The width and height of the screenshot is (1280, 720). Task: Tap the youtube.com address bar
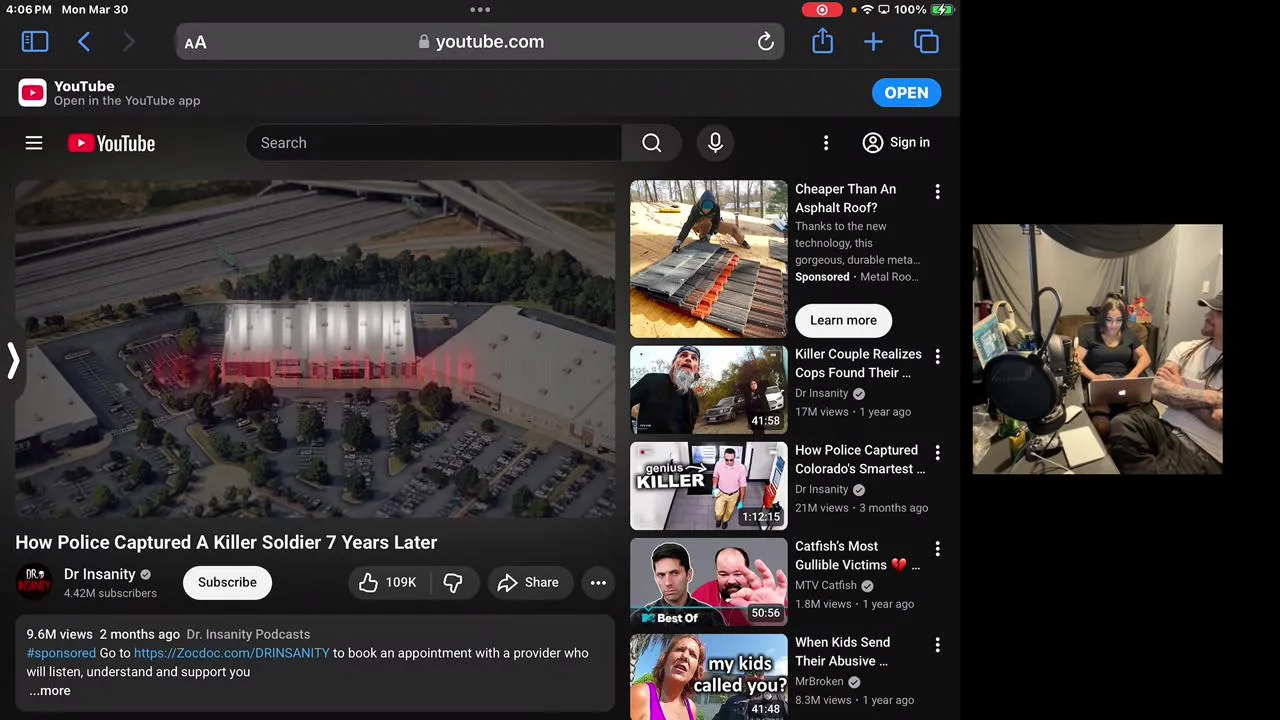(480, 42)
